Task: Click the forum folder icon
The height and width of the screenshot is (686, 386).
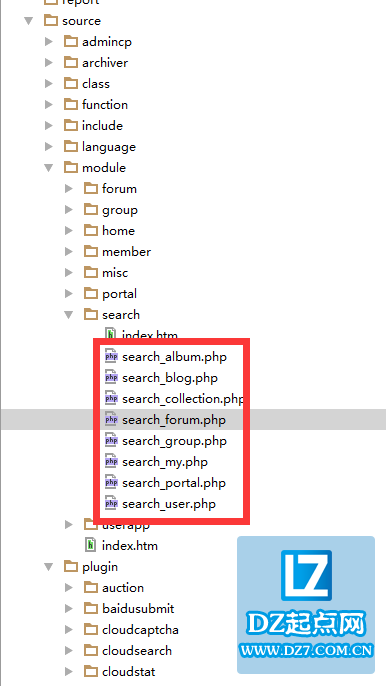Action: (x=91, y=188)
